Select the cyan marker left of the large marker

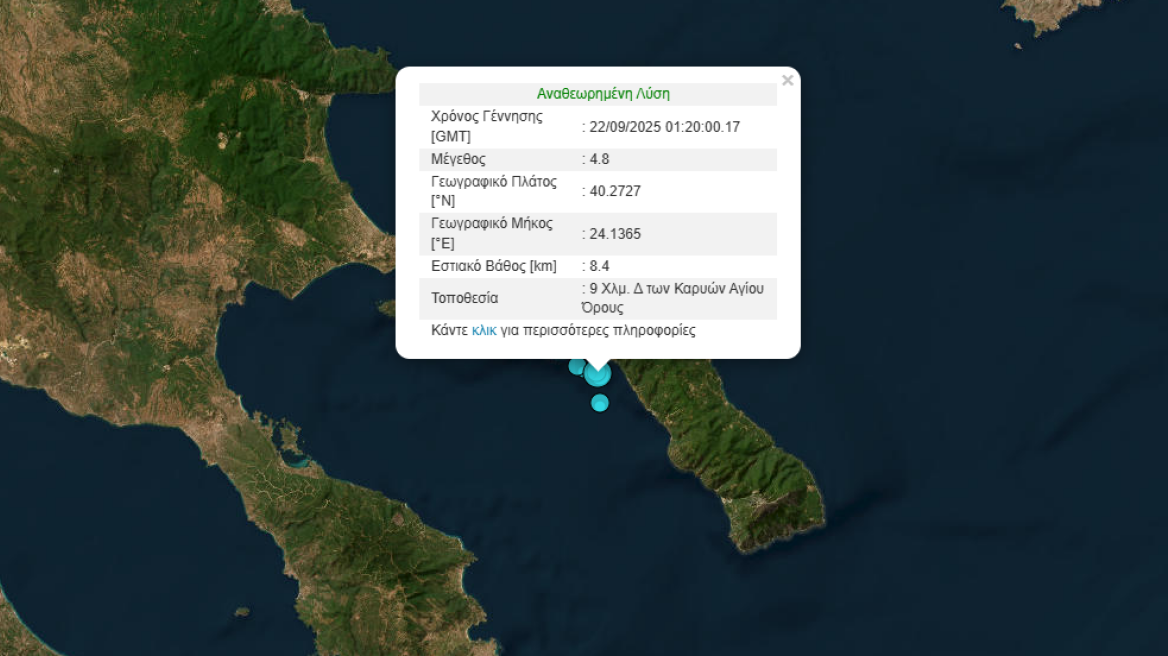click(x=577, y=366)
